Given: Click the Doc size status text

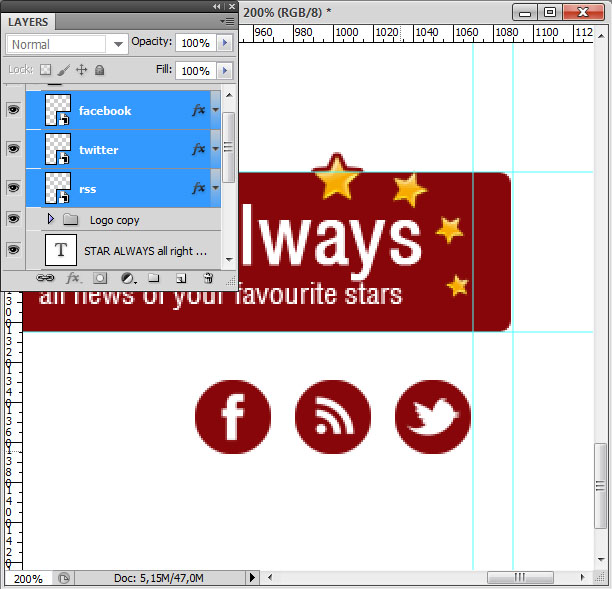Looking at the screenshot, I should click(x=158, y=578).
